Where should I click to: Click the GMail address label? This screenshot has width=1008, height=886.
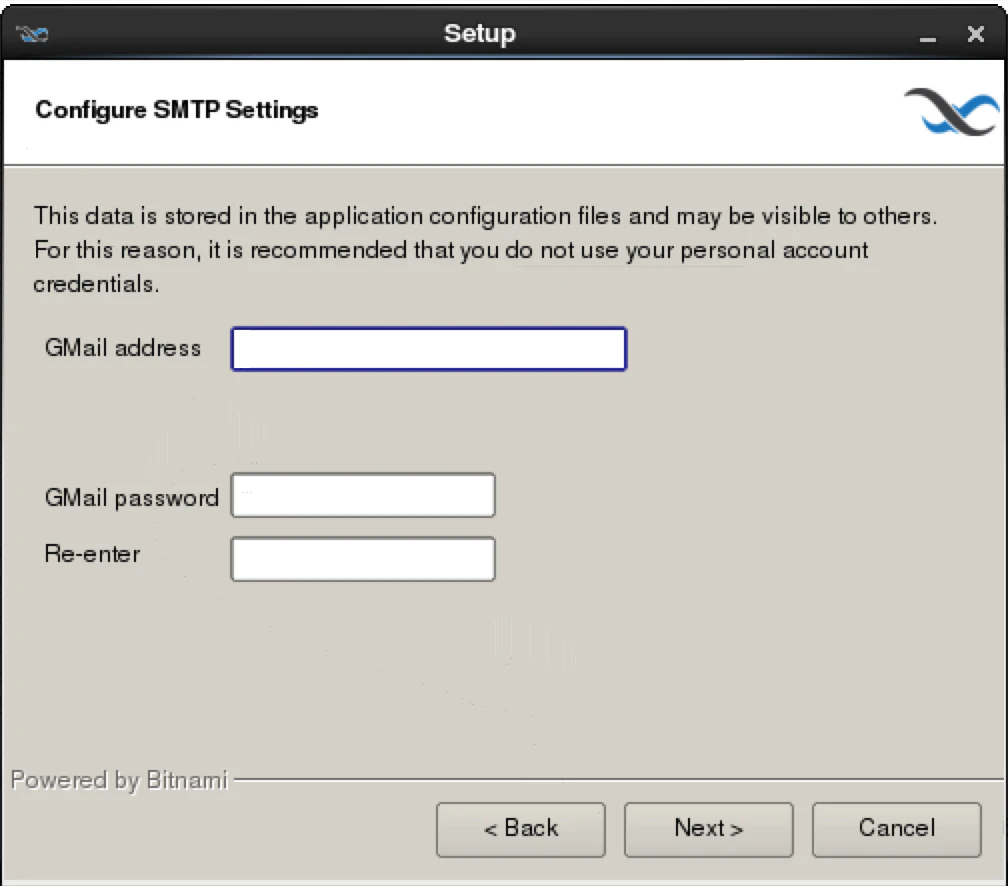click(123, 348)
